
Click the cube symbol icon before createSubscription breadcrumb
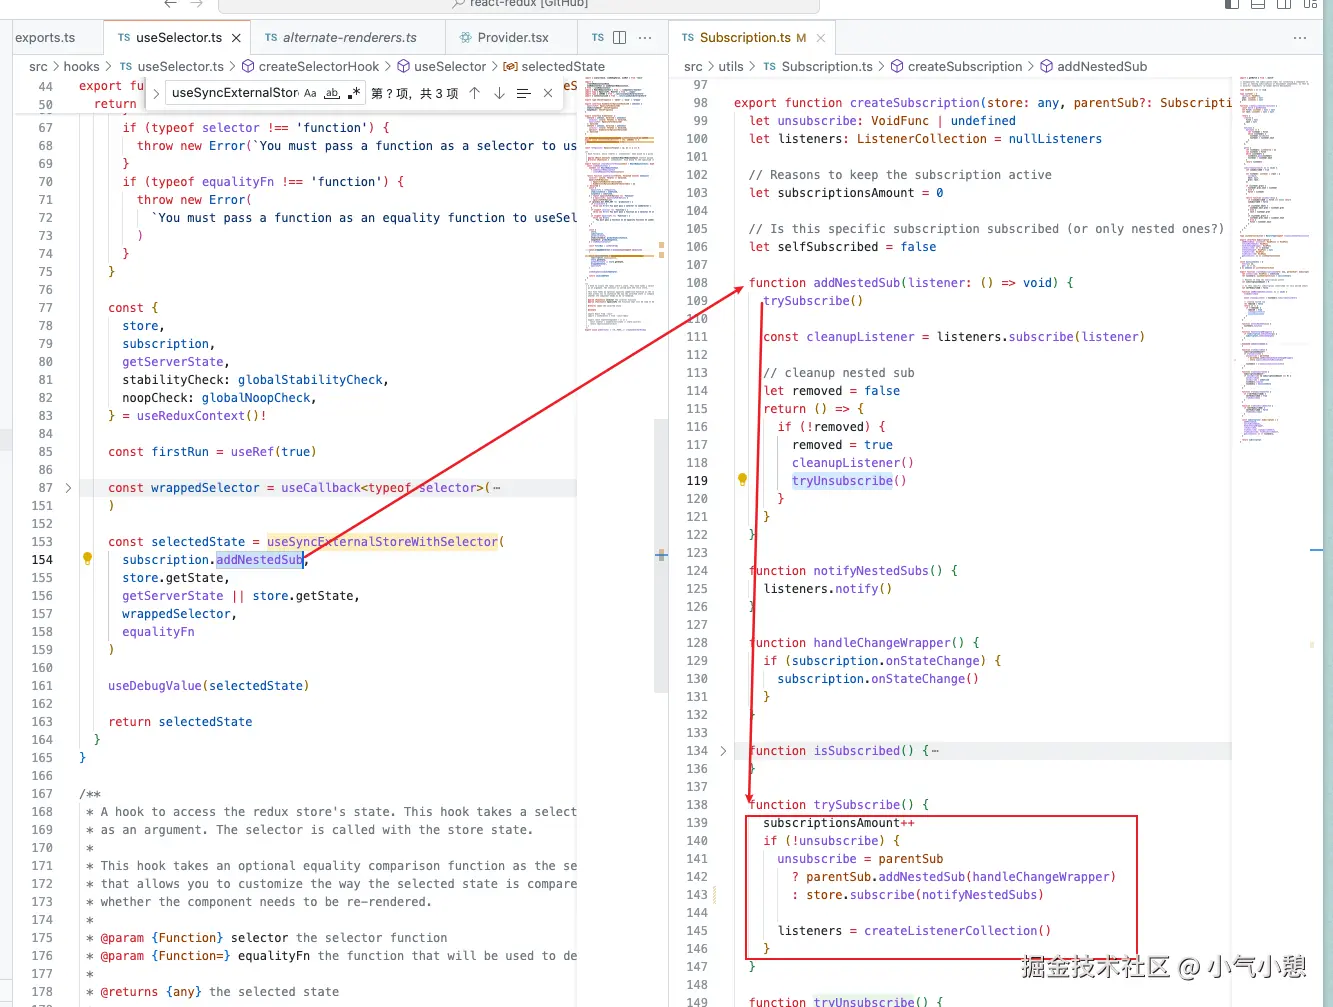click(897, 67)
